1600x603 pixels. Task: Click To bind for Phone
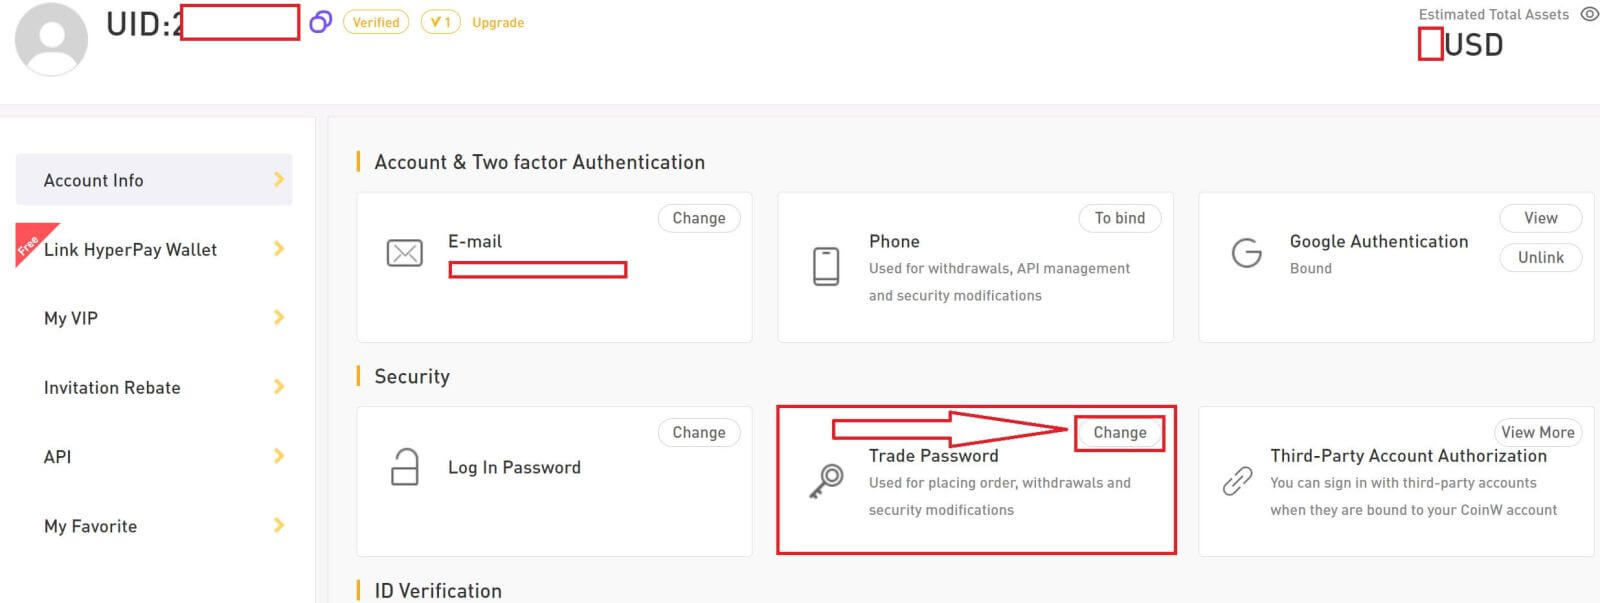coord(1120,218)
